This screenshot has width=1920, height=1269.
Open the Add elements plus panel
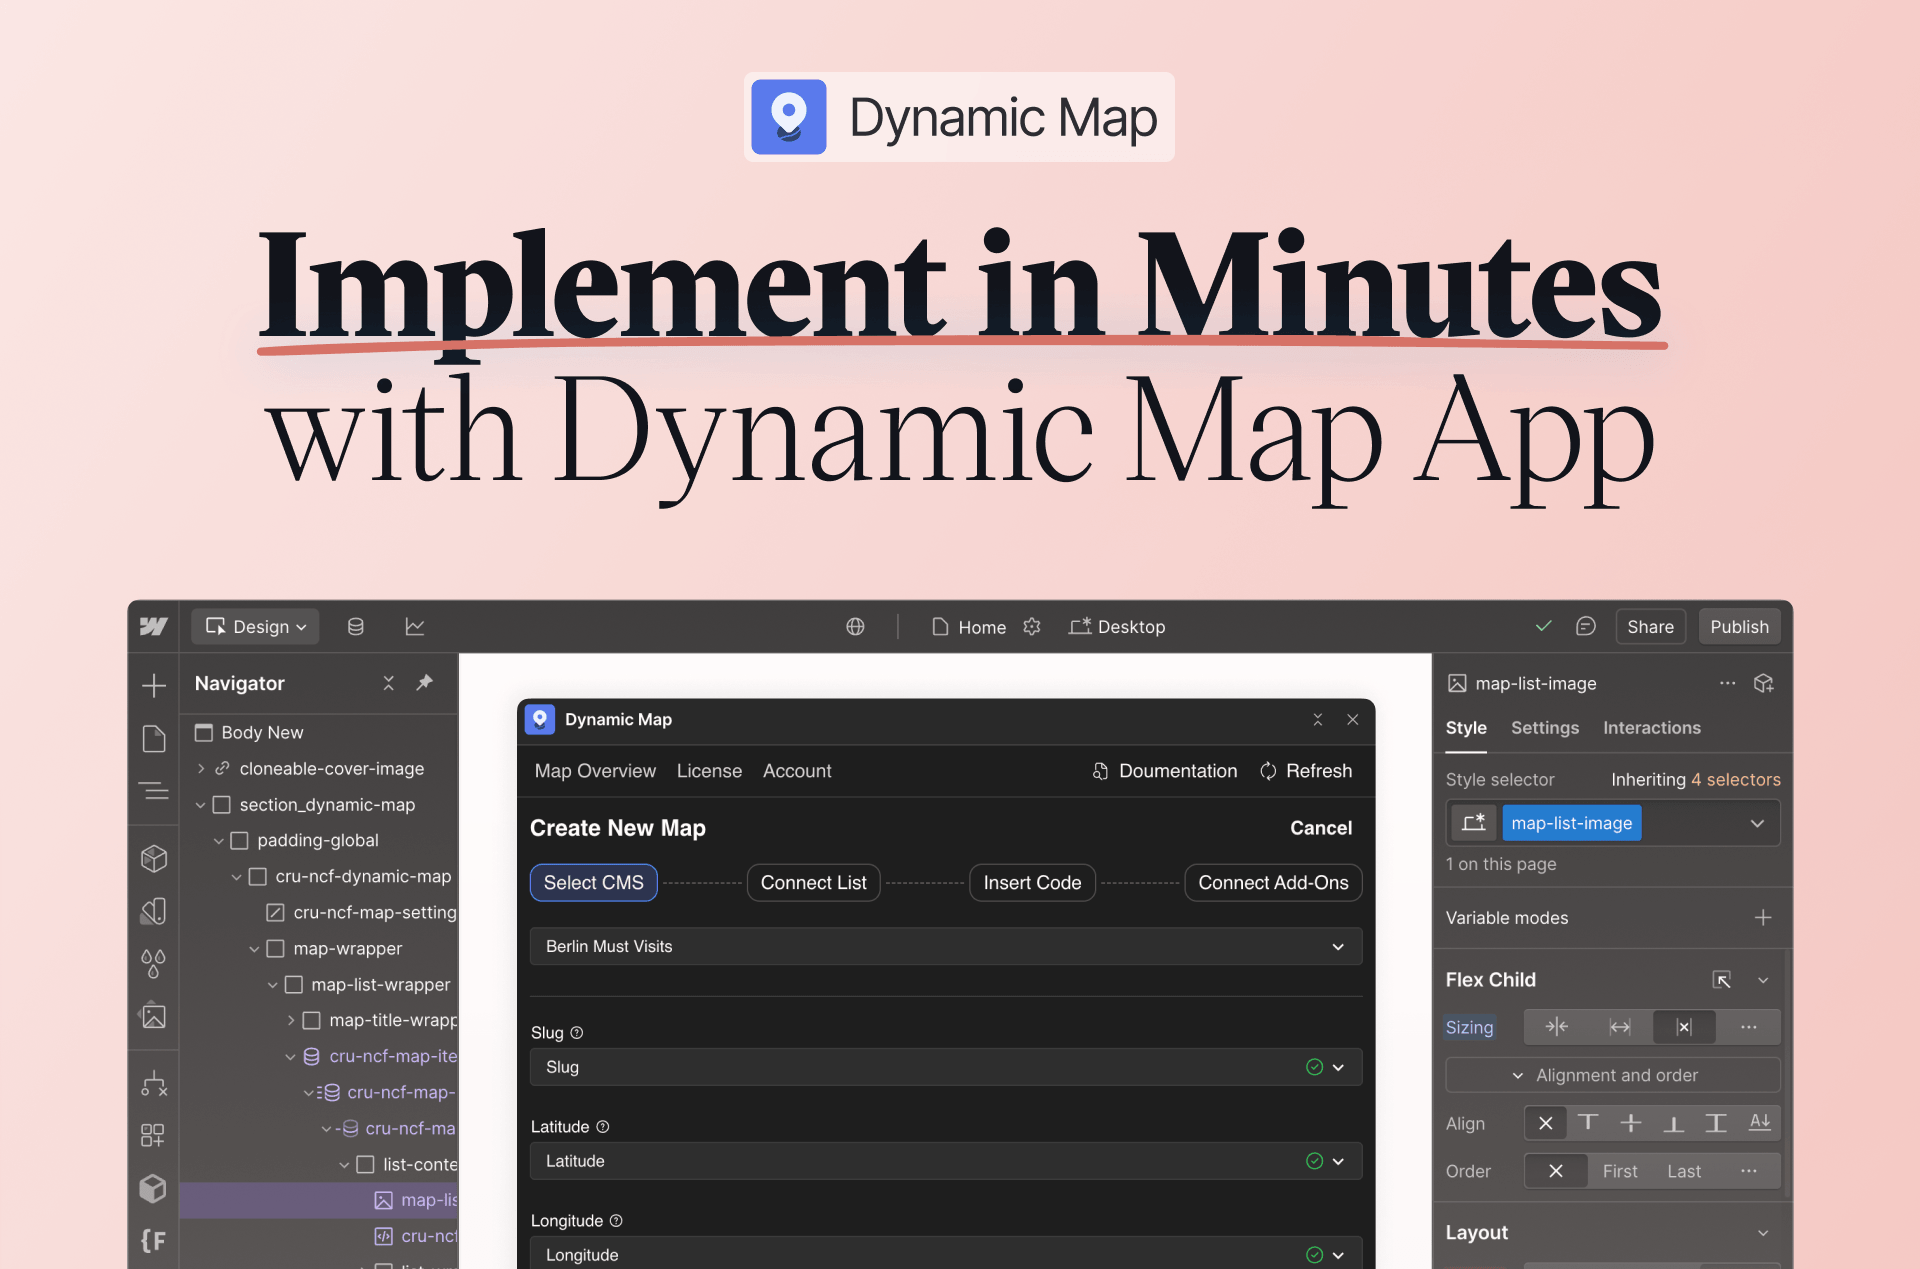click(x=154, y=685)
